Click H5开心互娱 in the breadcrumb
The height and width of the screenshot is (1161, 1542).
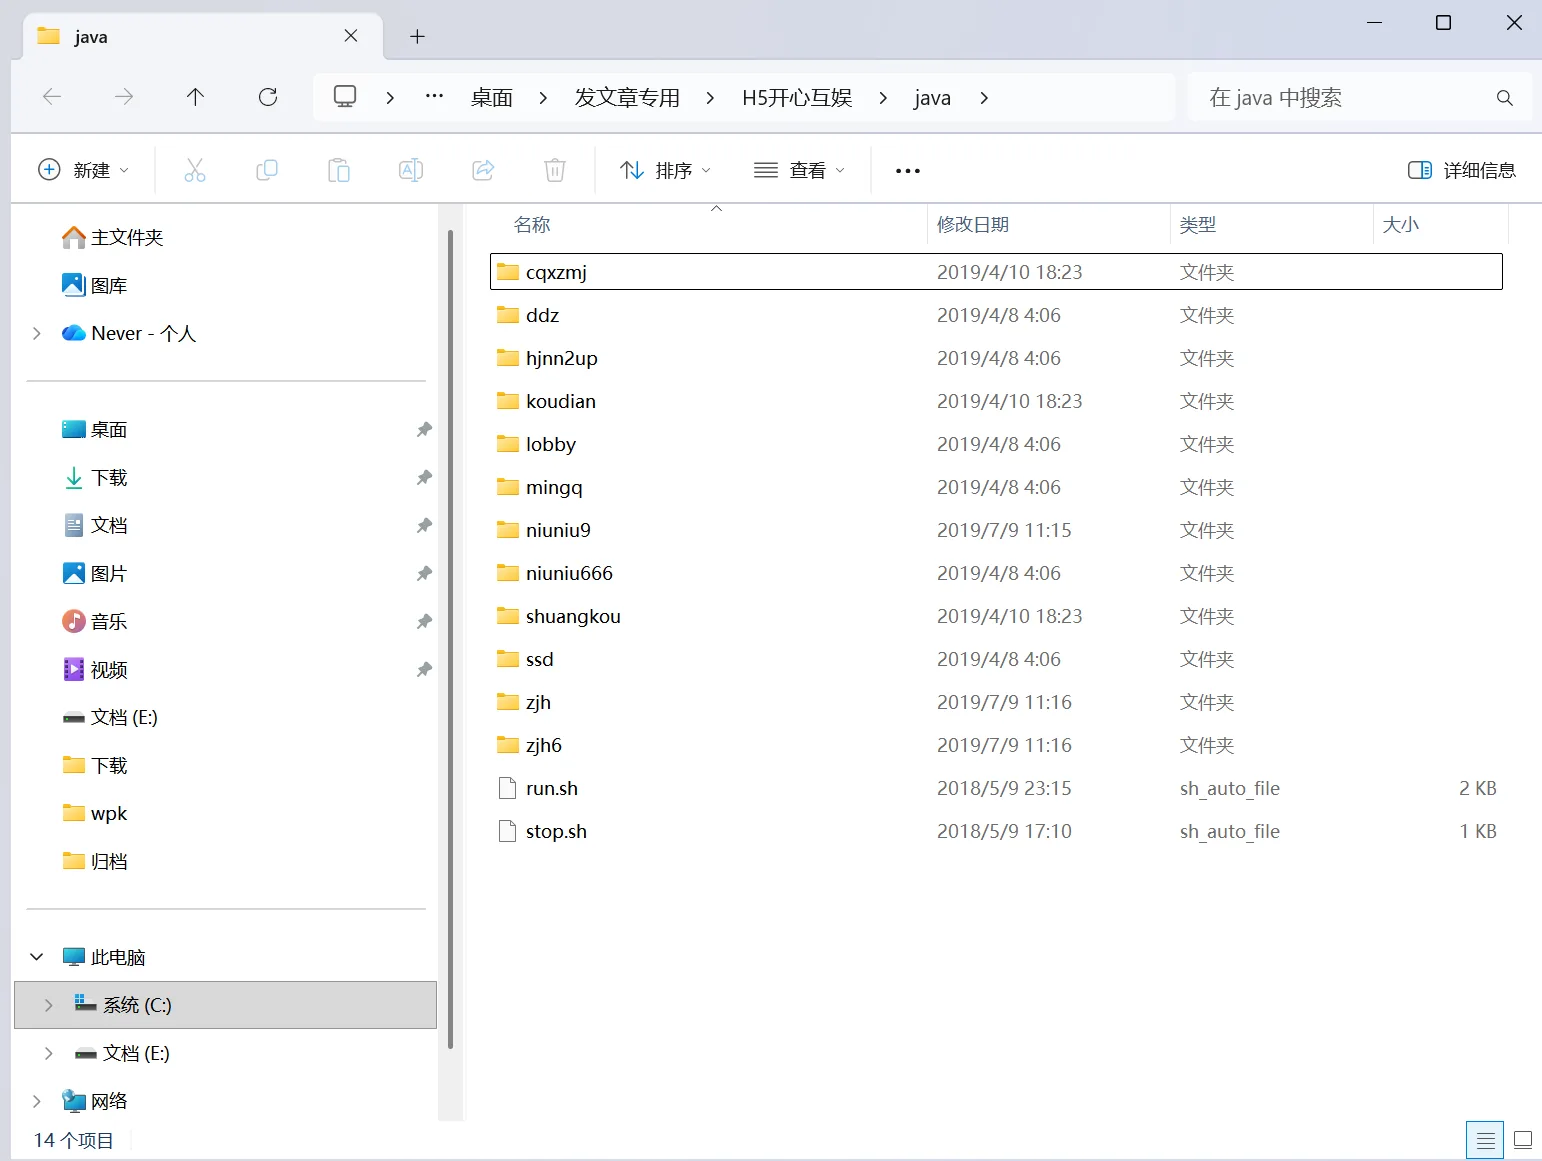click(x=797, y=98)
